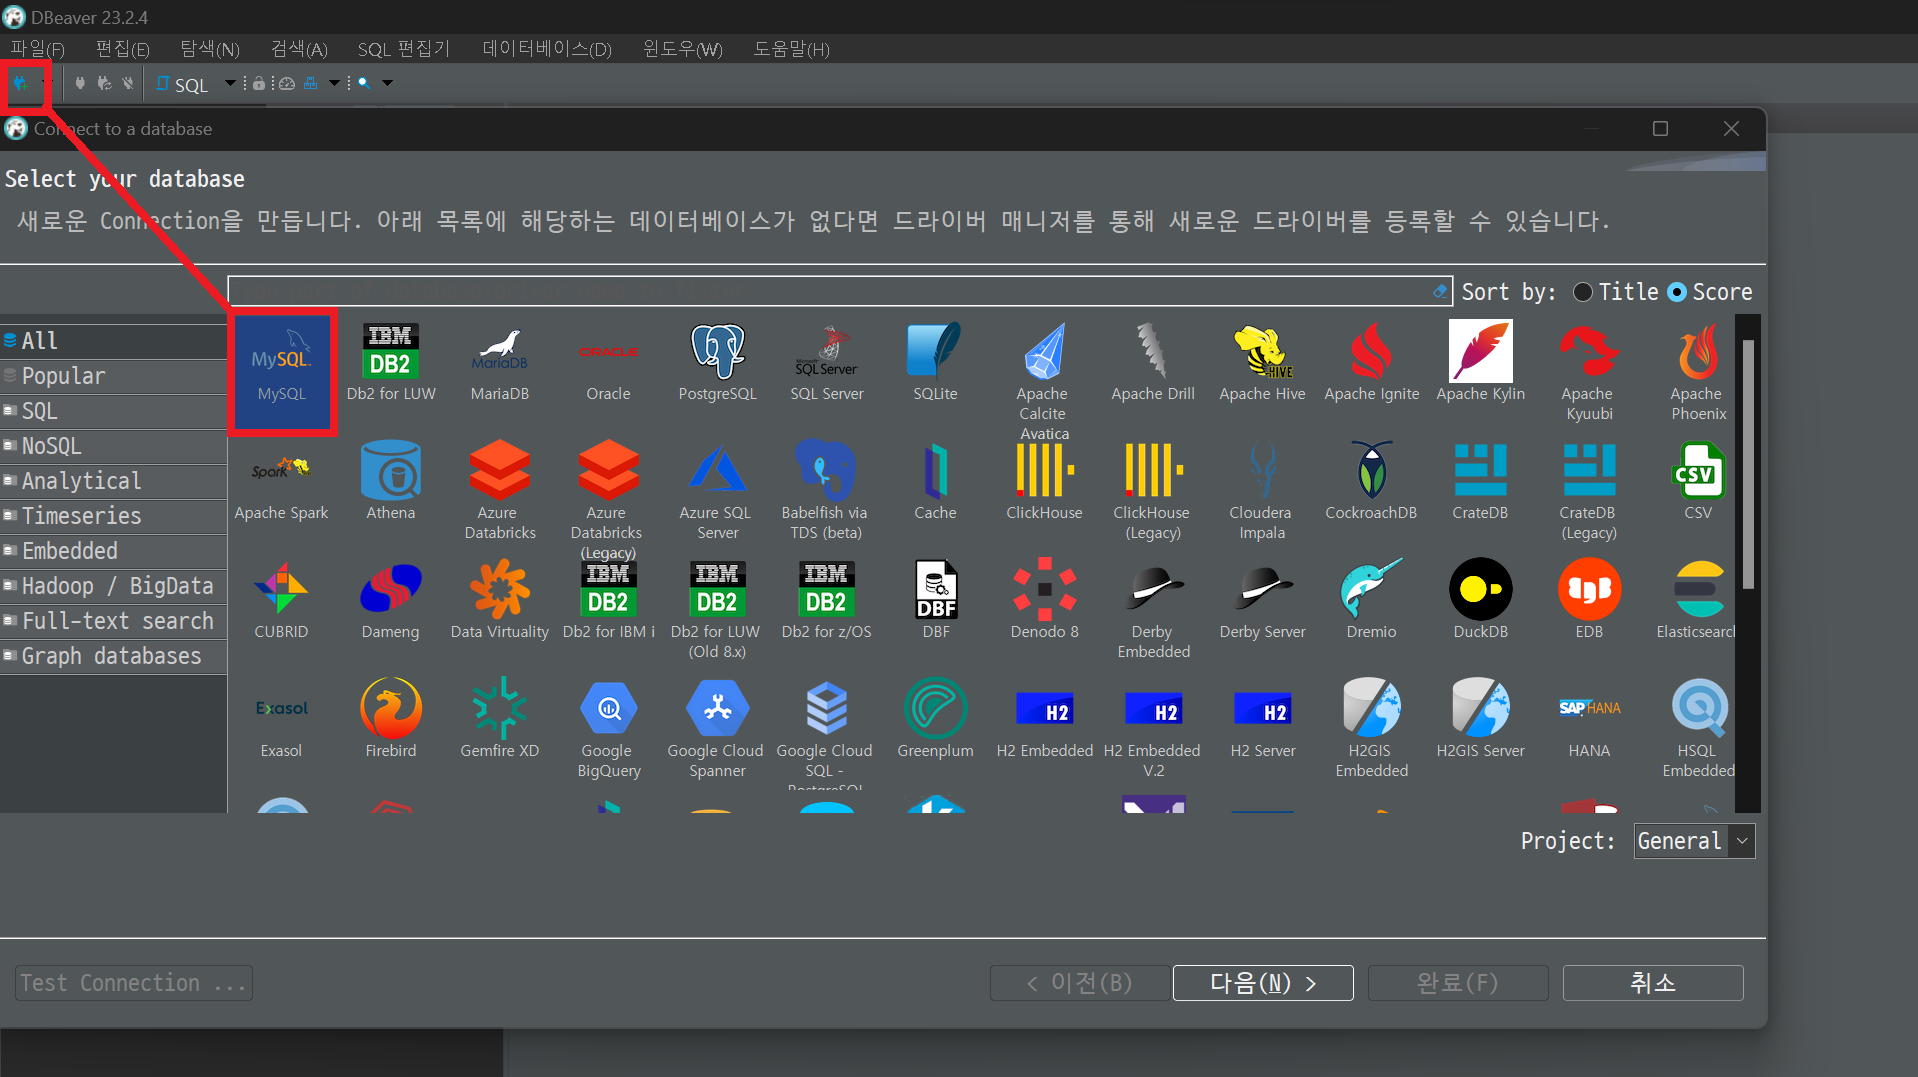
Task: Pick the Oracle database icon
Action: pyautogui.click(x=608, y=362)
